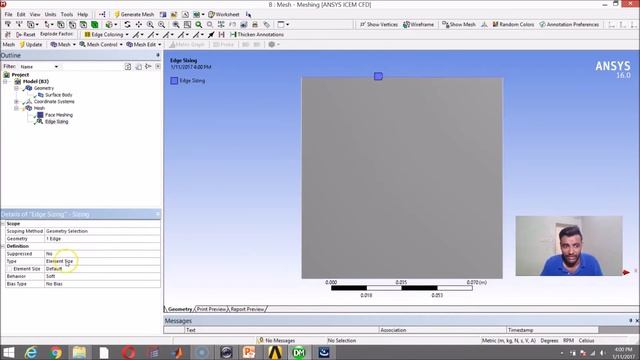Screen dimensions: 640x360
Task: Click the Generate Mesh lightning icon
Action: pos(117,14)
